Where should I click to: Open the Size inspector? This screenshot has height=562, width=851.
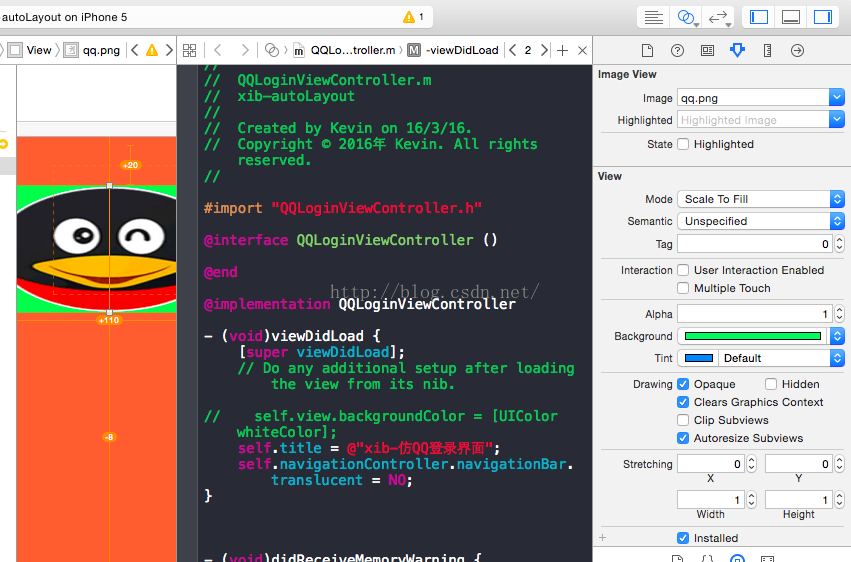(x=767, y=50)
